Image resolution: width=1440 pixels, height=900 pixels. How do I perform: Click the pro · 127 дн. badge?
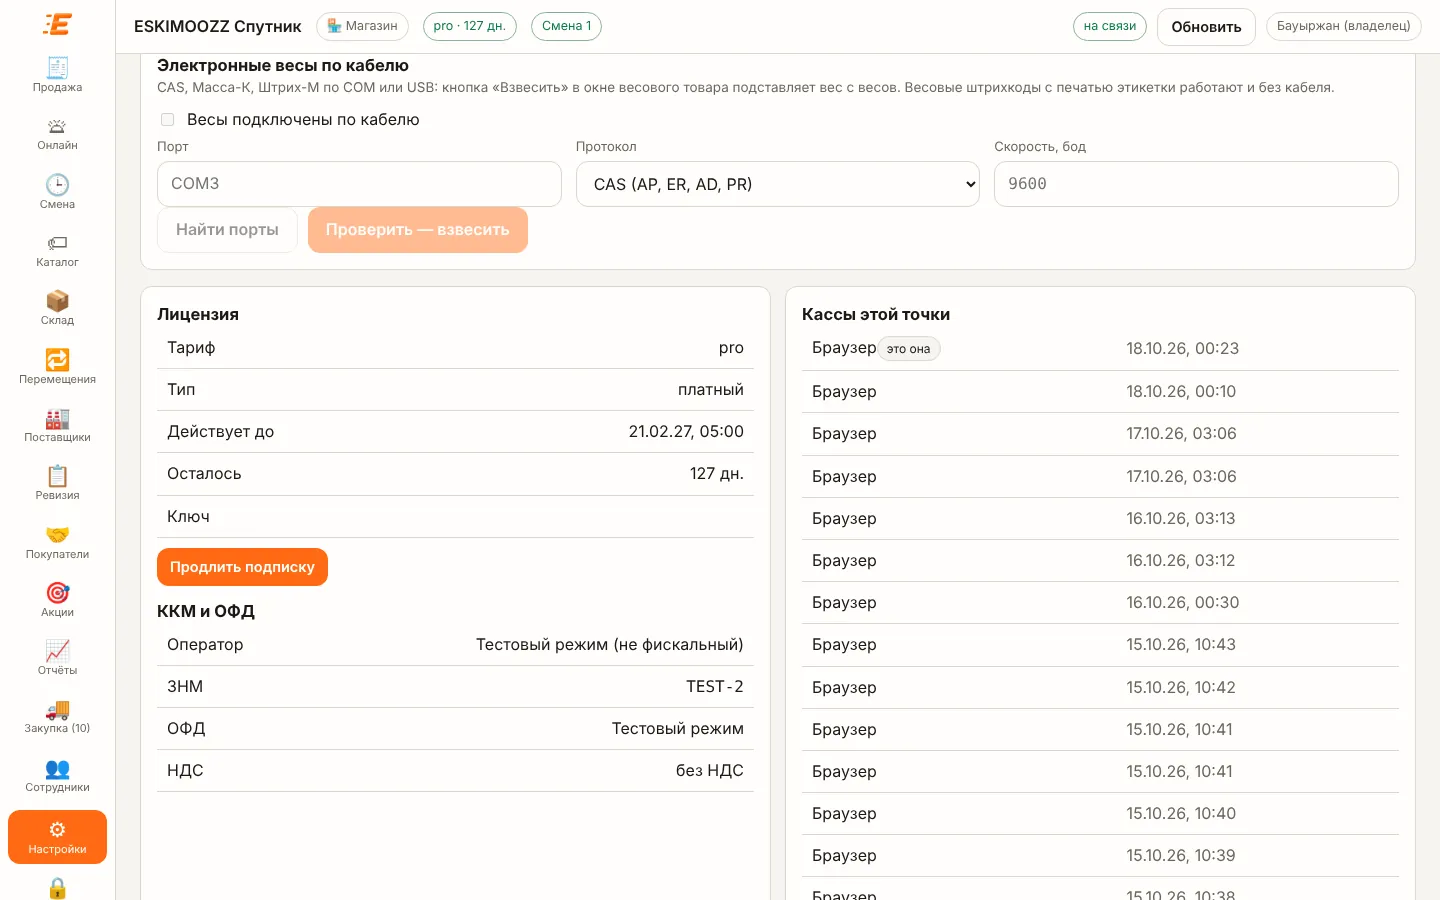click(469, 26)
